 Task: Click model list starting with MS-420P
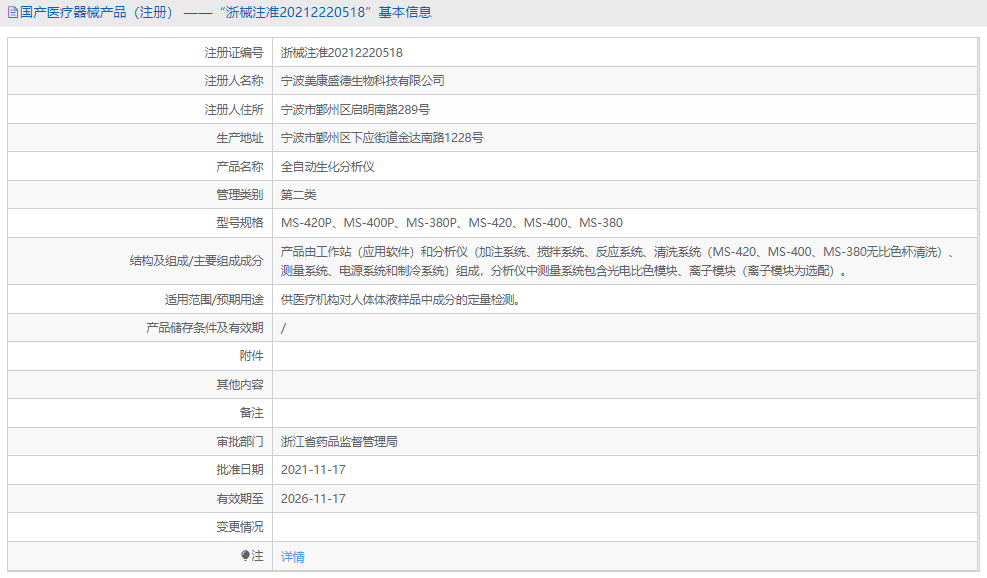click(x=452, y=223)
